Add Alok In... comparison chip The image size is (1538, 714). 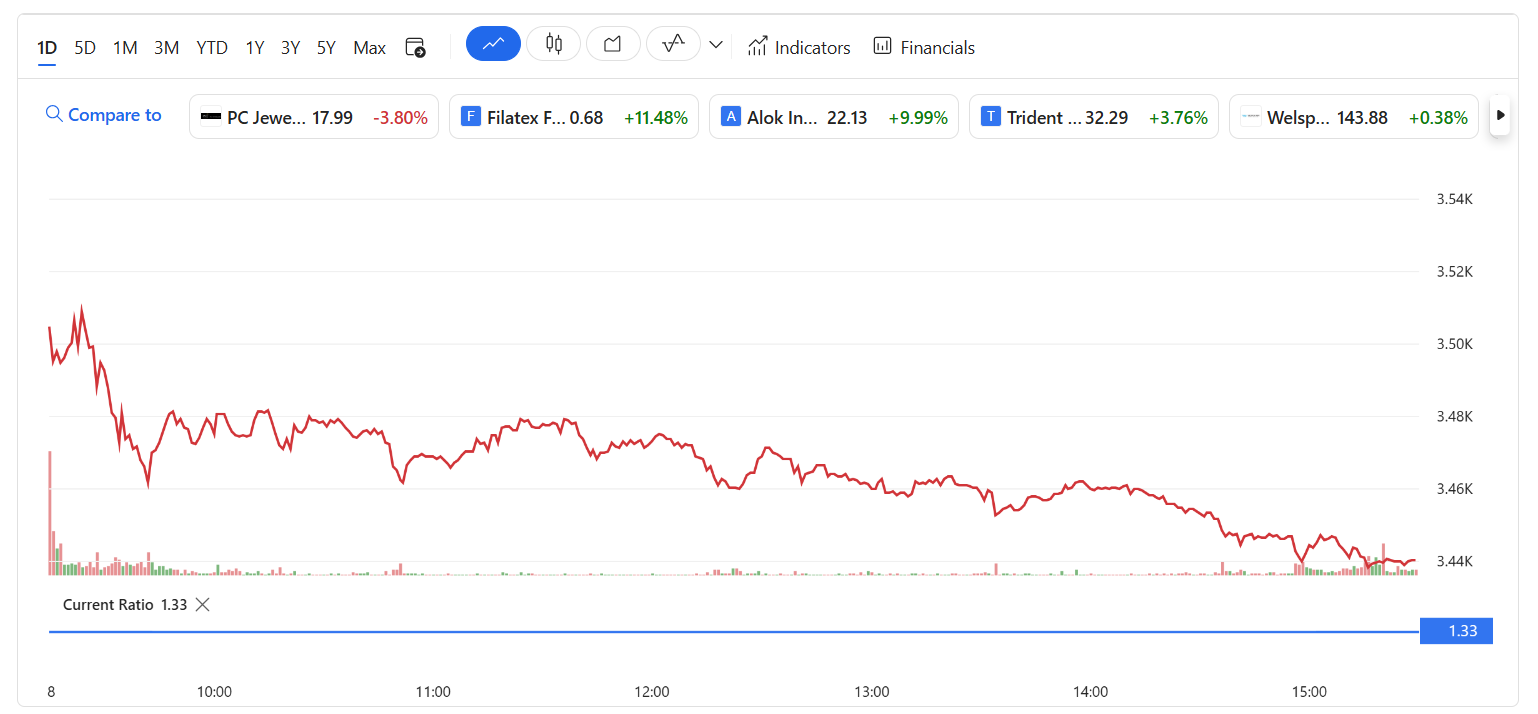(x=834, y=117)
